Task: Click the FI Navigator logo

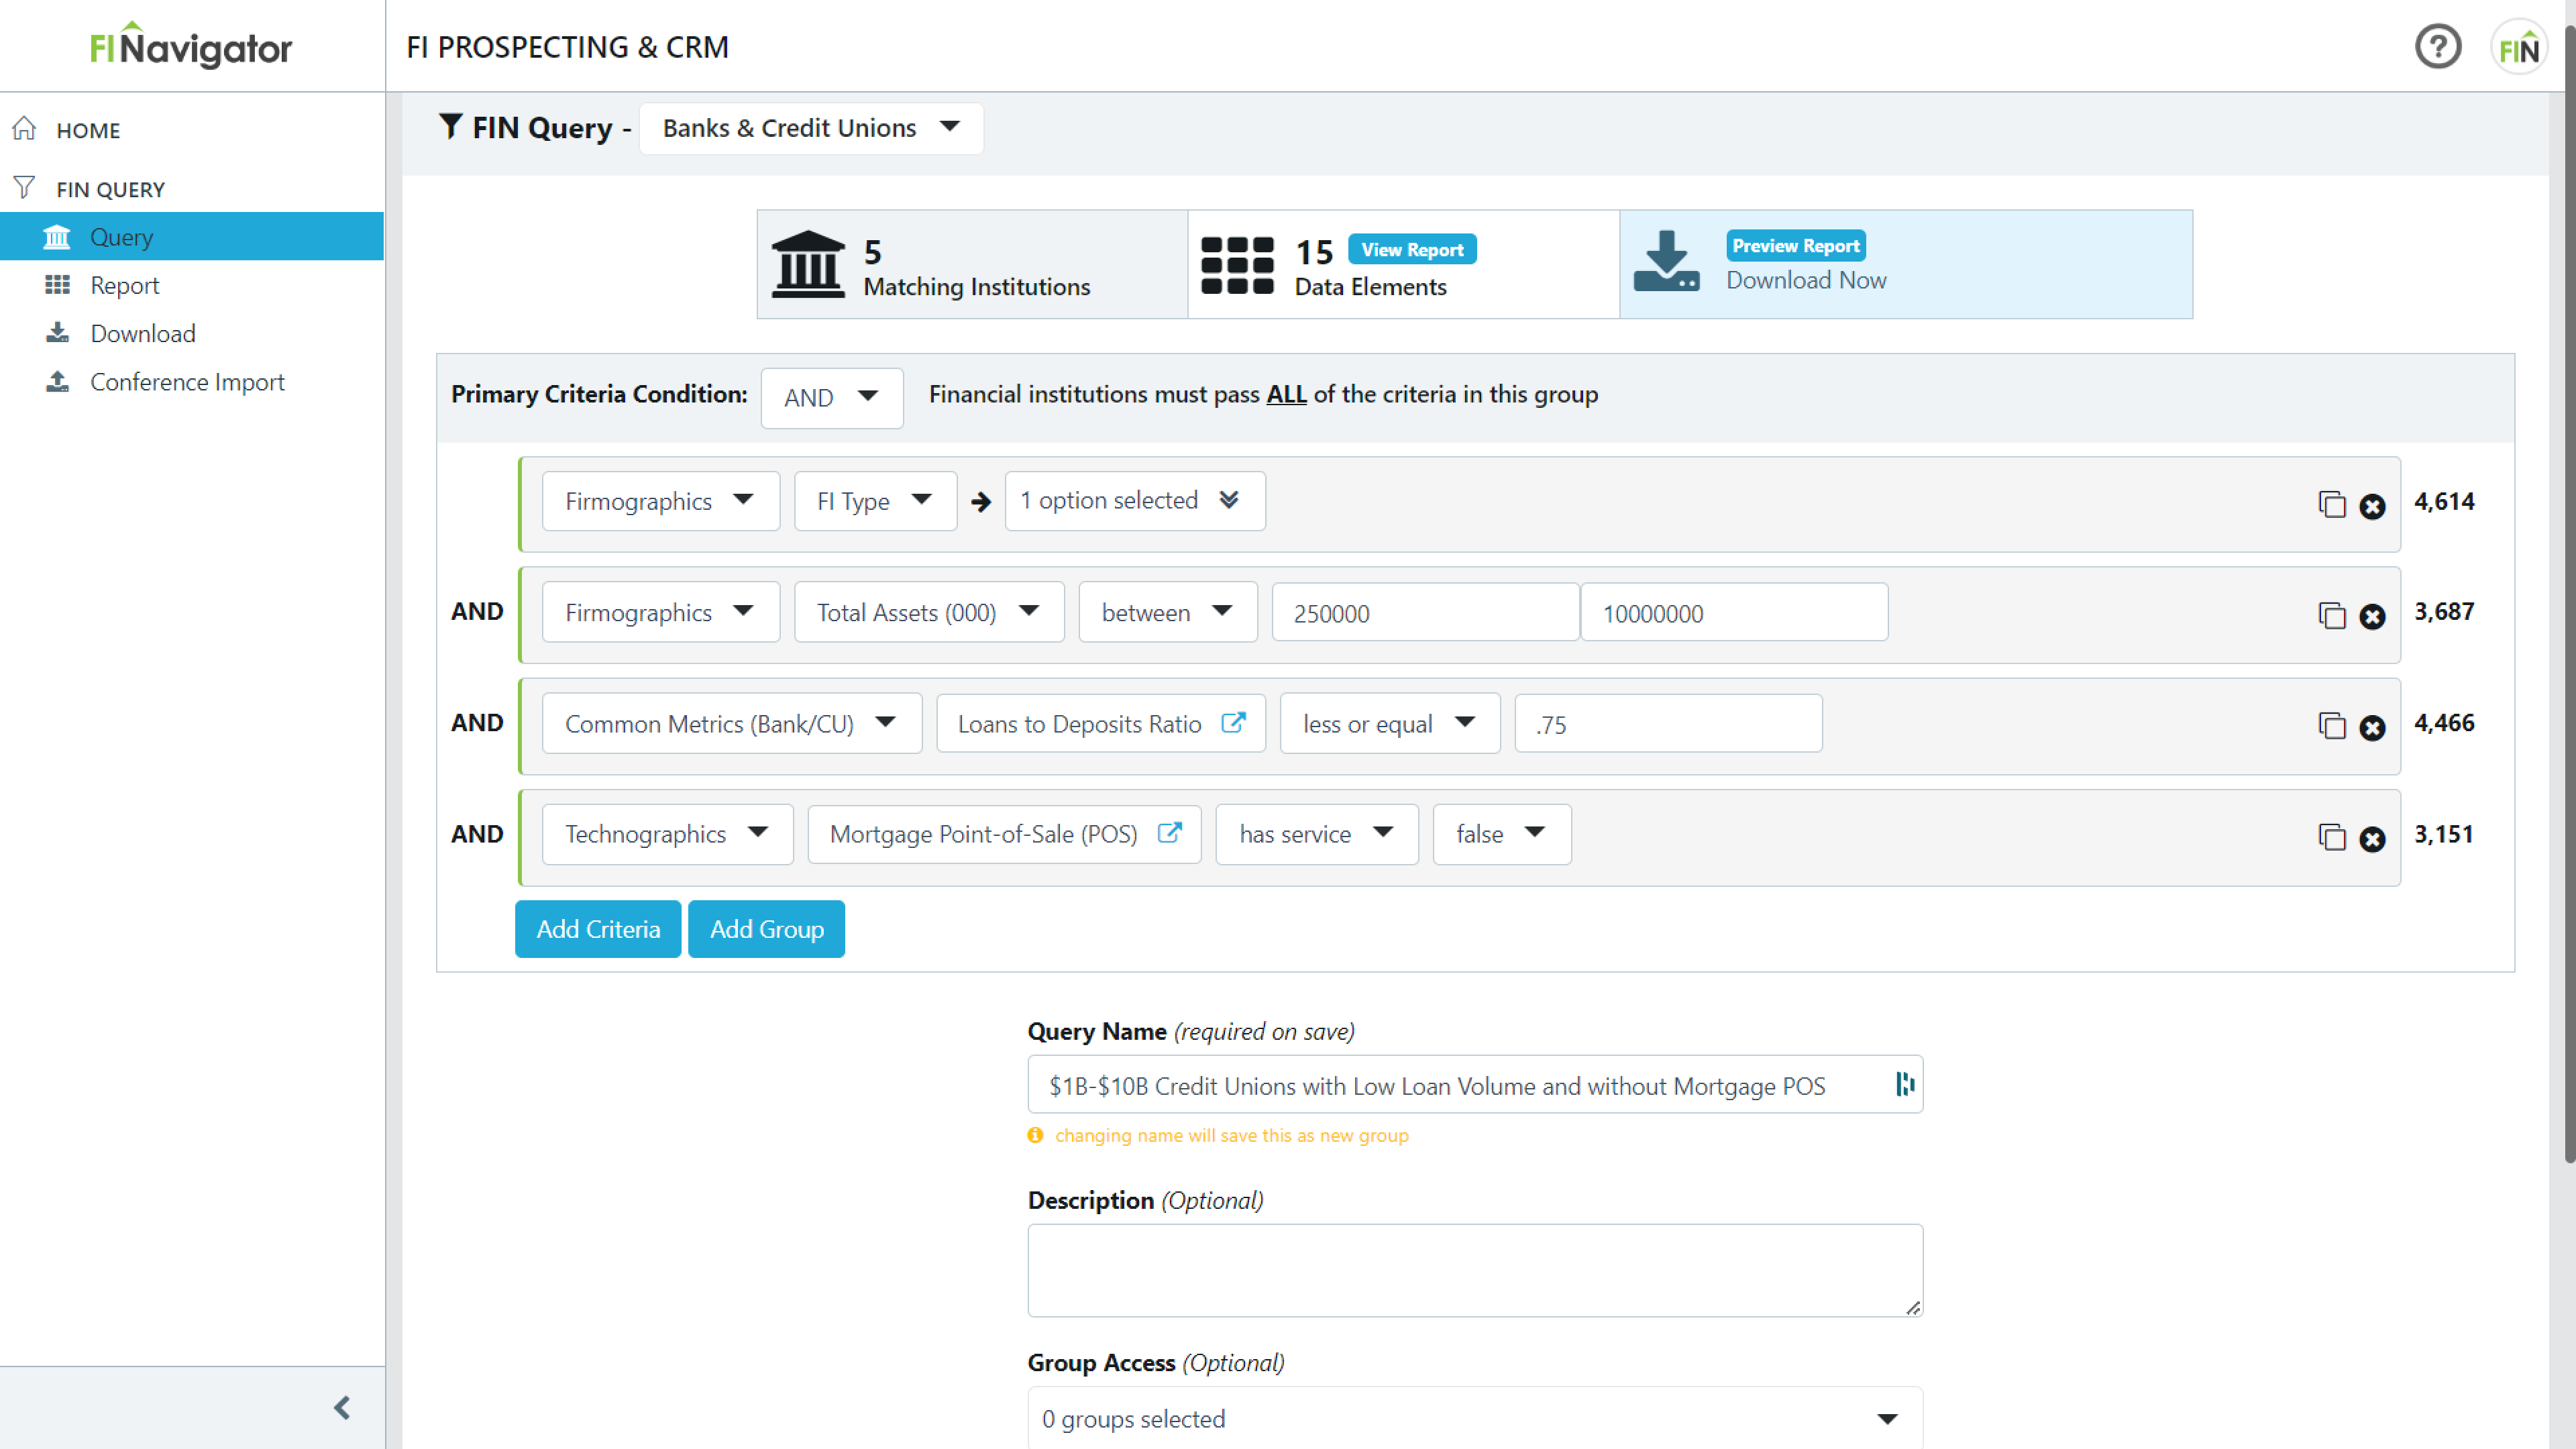Action: [x=191, y=46]
